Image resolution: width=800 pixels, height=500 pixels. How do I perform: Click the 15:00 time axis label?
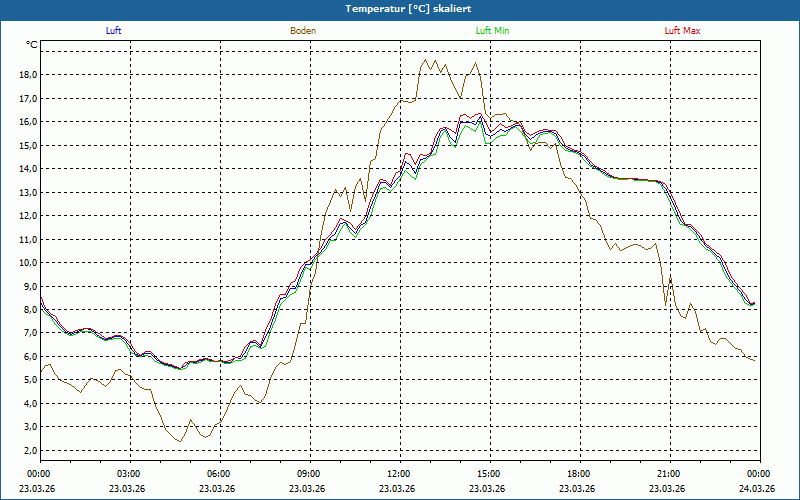pyautogui.click(x=489, y=474)
